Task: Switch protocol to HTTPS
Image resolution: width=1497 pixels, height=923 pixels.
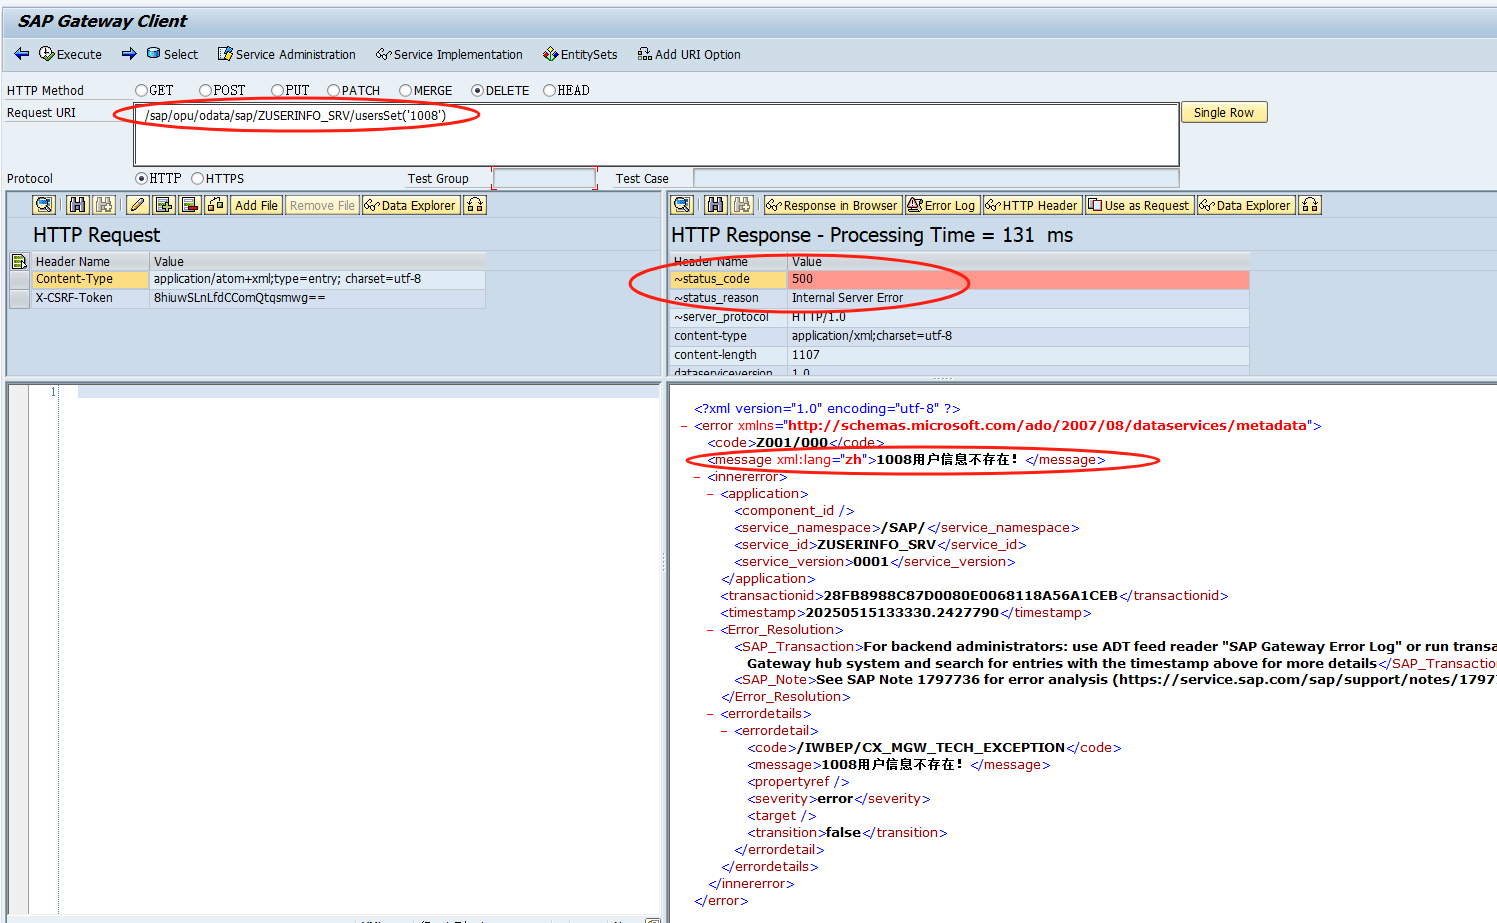Action: click(x=198, y=178)
